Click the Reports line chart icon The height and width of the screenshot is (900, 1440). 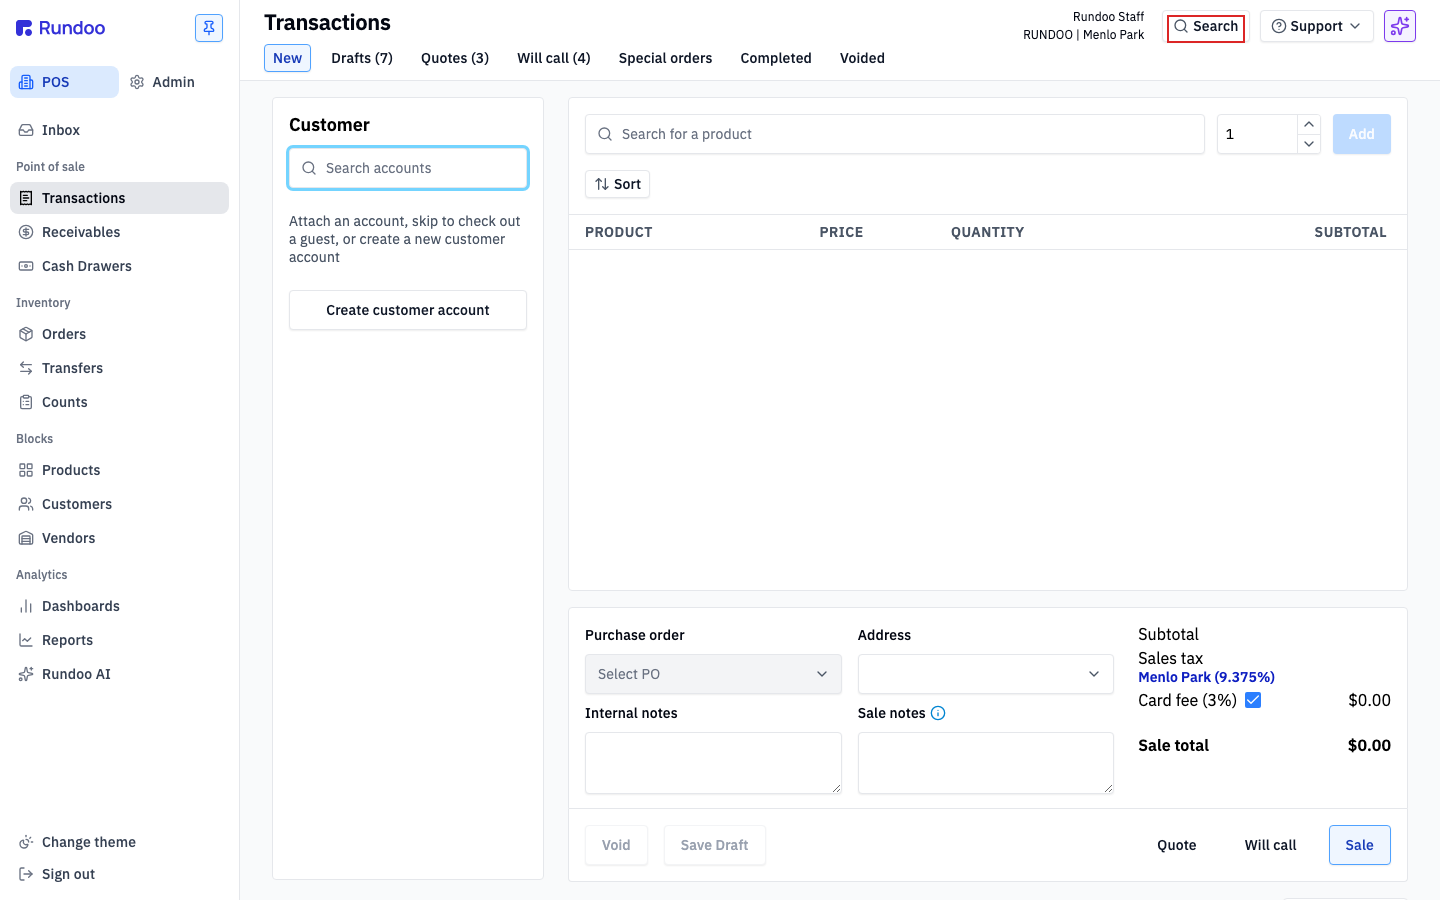point(26,640)
